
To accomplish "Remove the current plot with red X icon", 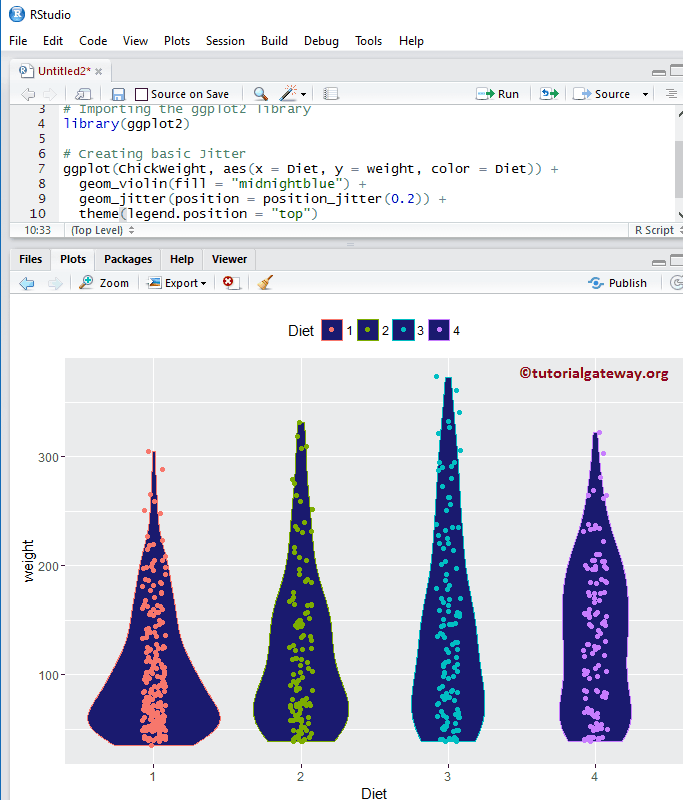I will coord(231,283).
